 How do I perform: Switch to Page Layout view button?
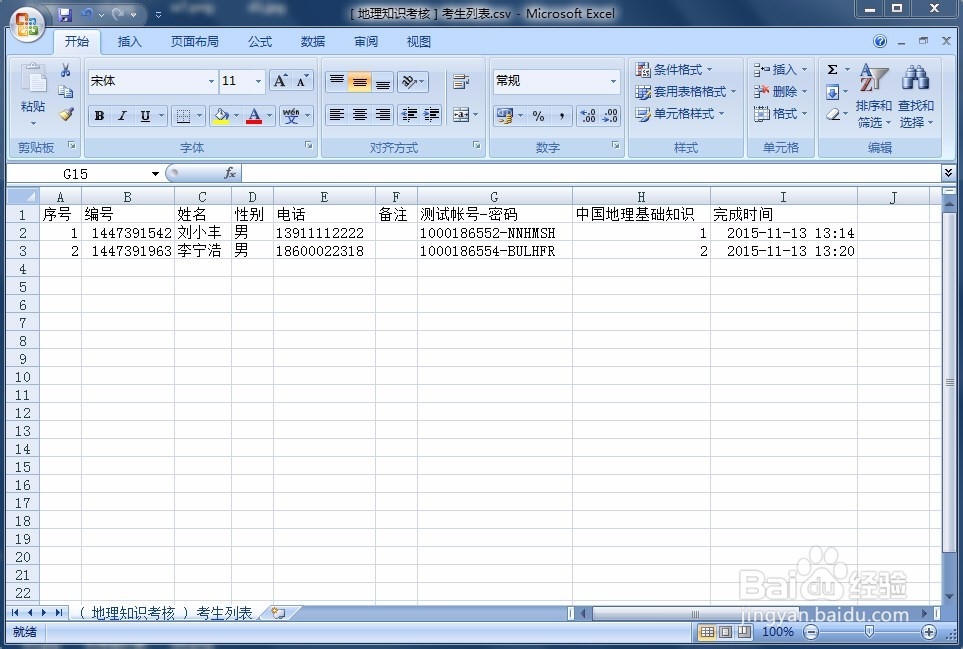725,632
